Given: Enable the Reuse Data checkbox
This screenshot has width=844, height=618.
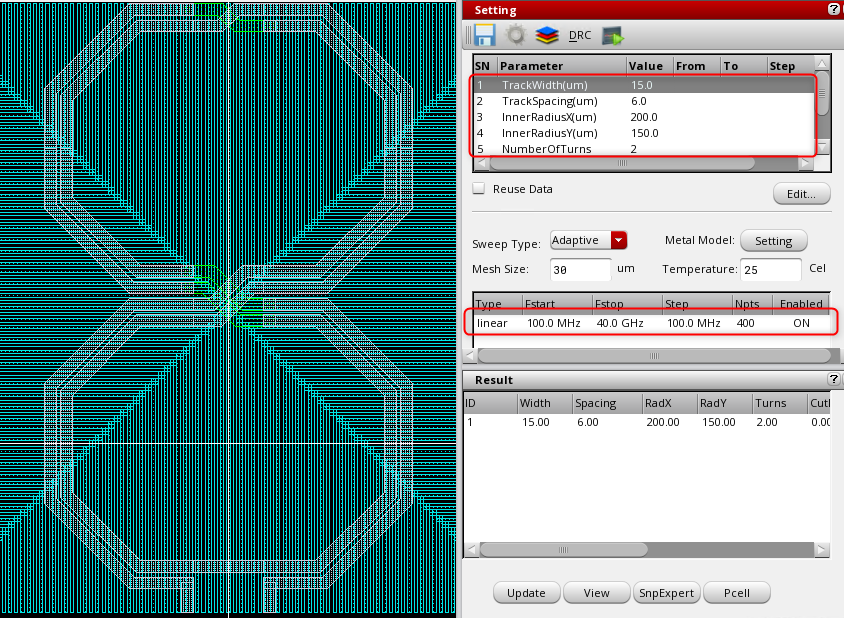Looking at the screenshot, I should click(479, 189).
